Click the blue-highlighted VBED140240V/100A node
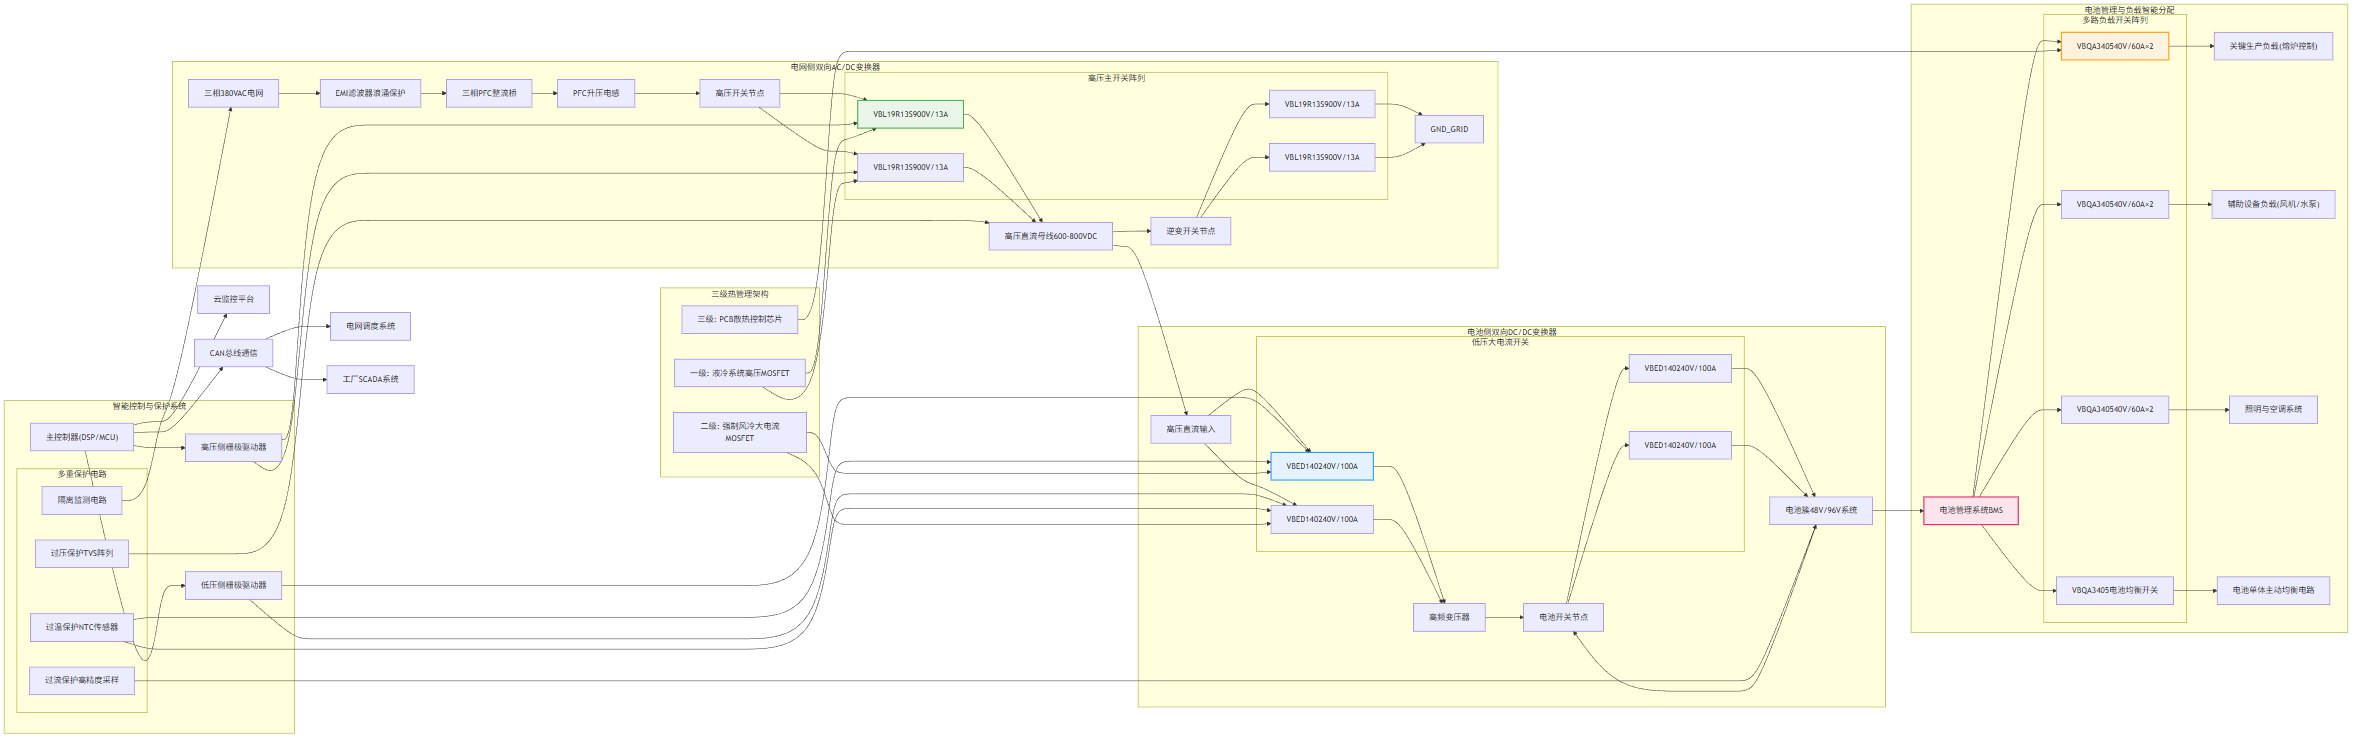The width and height of the screenshot is (2368, 744). point(1322,466)
